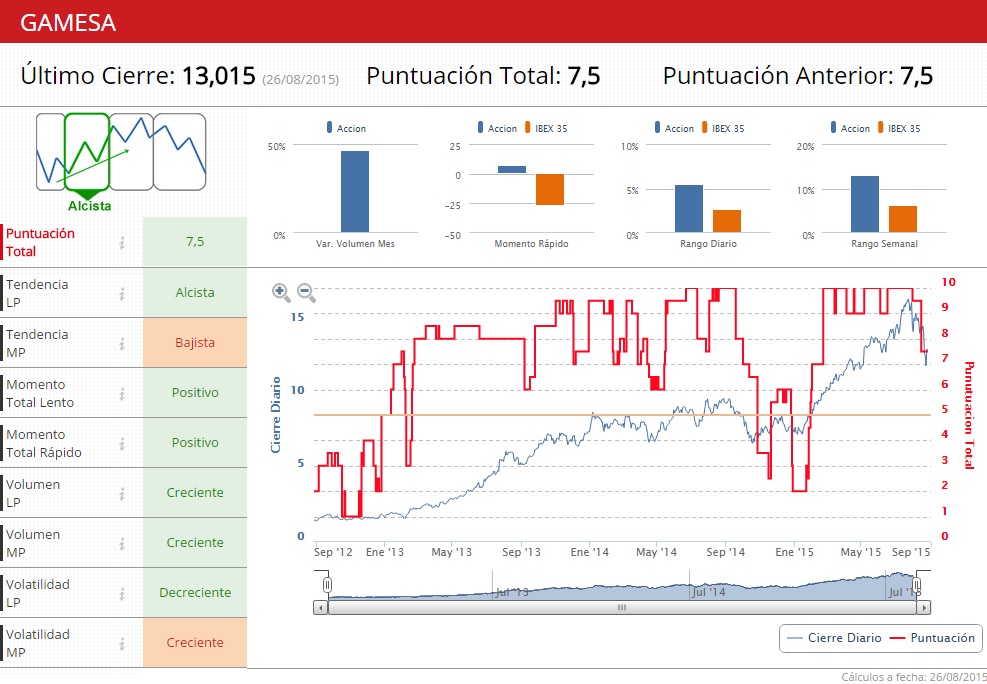Toggle Accion legend in Rango Diario chart
The width and height of the screenshot is (987, 684).
point(674,128)
